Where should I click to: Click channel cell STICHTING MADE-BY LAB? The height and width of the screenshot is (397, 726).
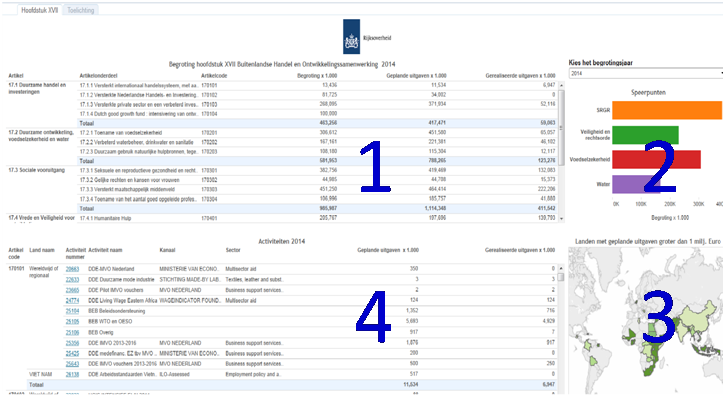tap(189, 279)
